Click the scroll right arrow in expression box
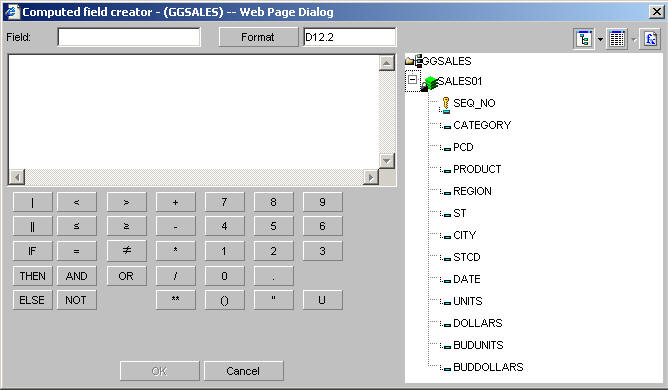This screenshot has height=390, width=668. pos(371,177)
